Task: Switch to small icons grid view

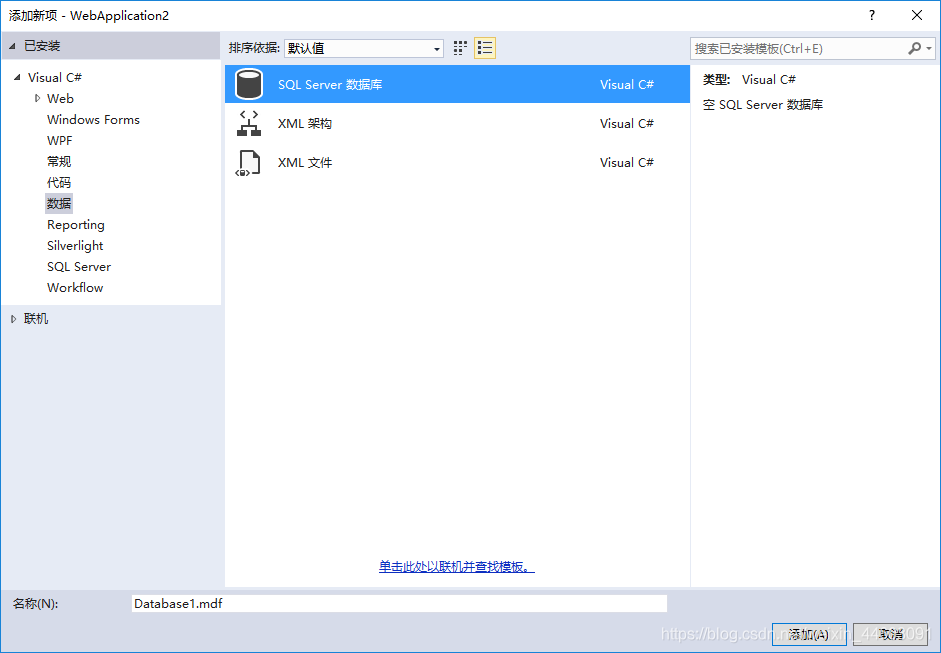Action: 460,48
